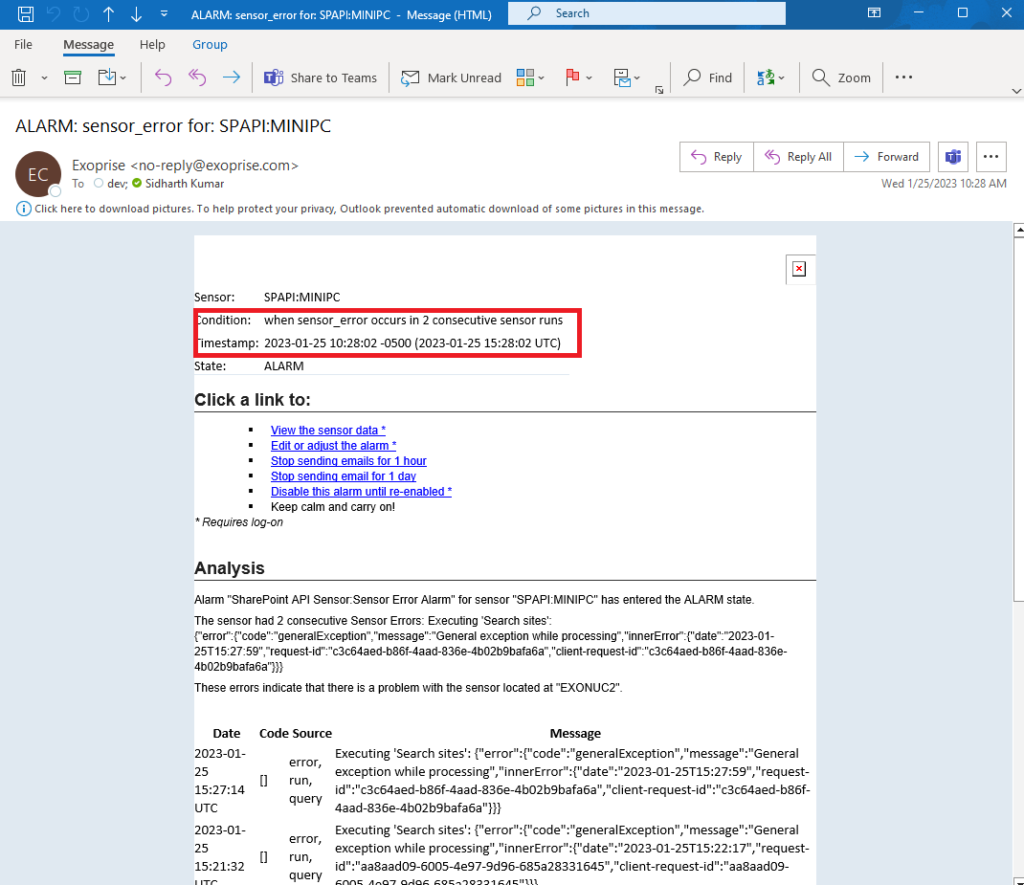
Task: Open the Categorize color squares icon
Action: (525, 78)
